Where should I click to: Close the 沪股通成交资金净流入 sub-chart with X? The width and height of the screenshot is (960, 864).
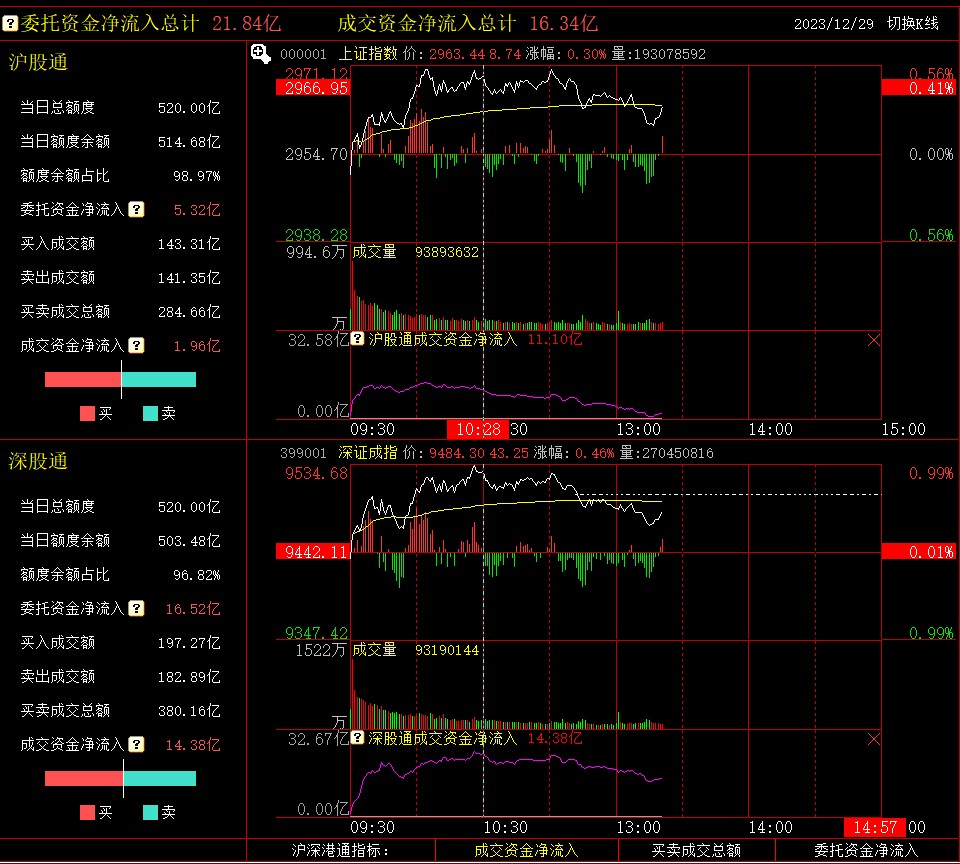(874, 340)
